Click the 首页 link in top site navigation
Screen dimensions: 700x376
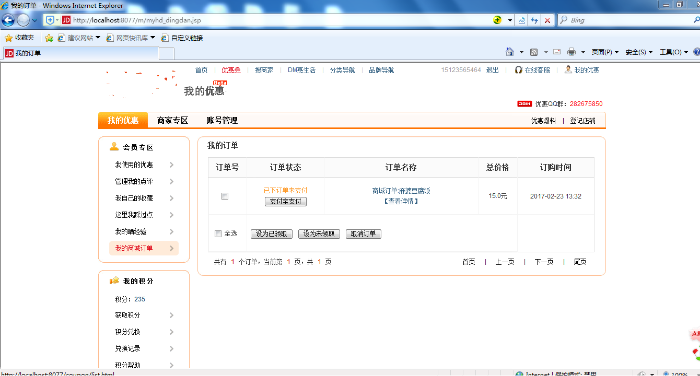tap(201, 70)
